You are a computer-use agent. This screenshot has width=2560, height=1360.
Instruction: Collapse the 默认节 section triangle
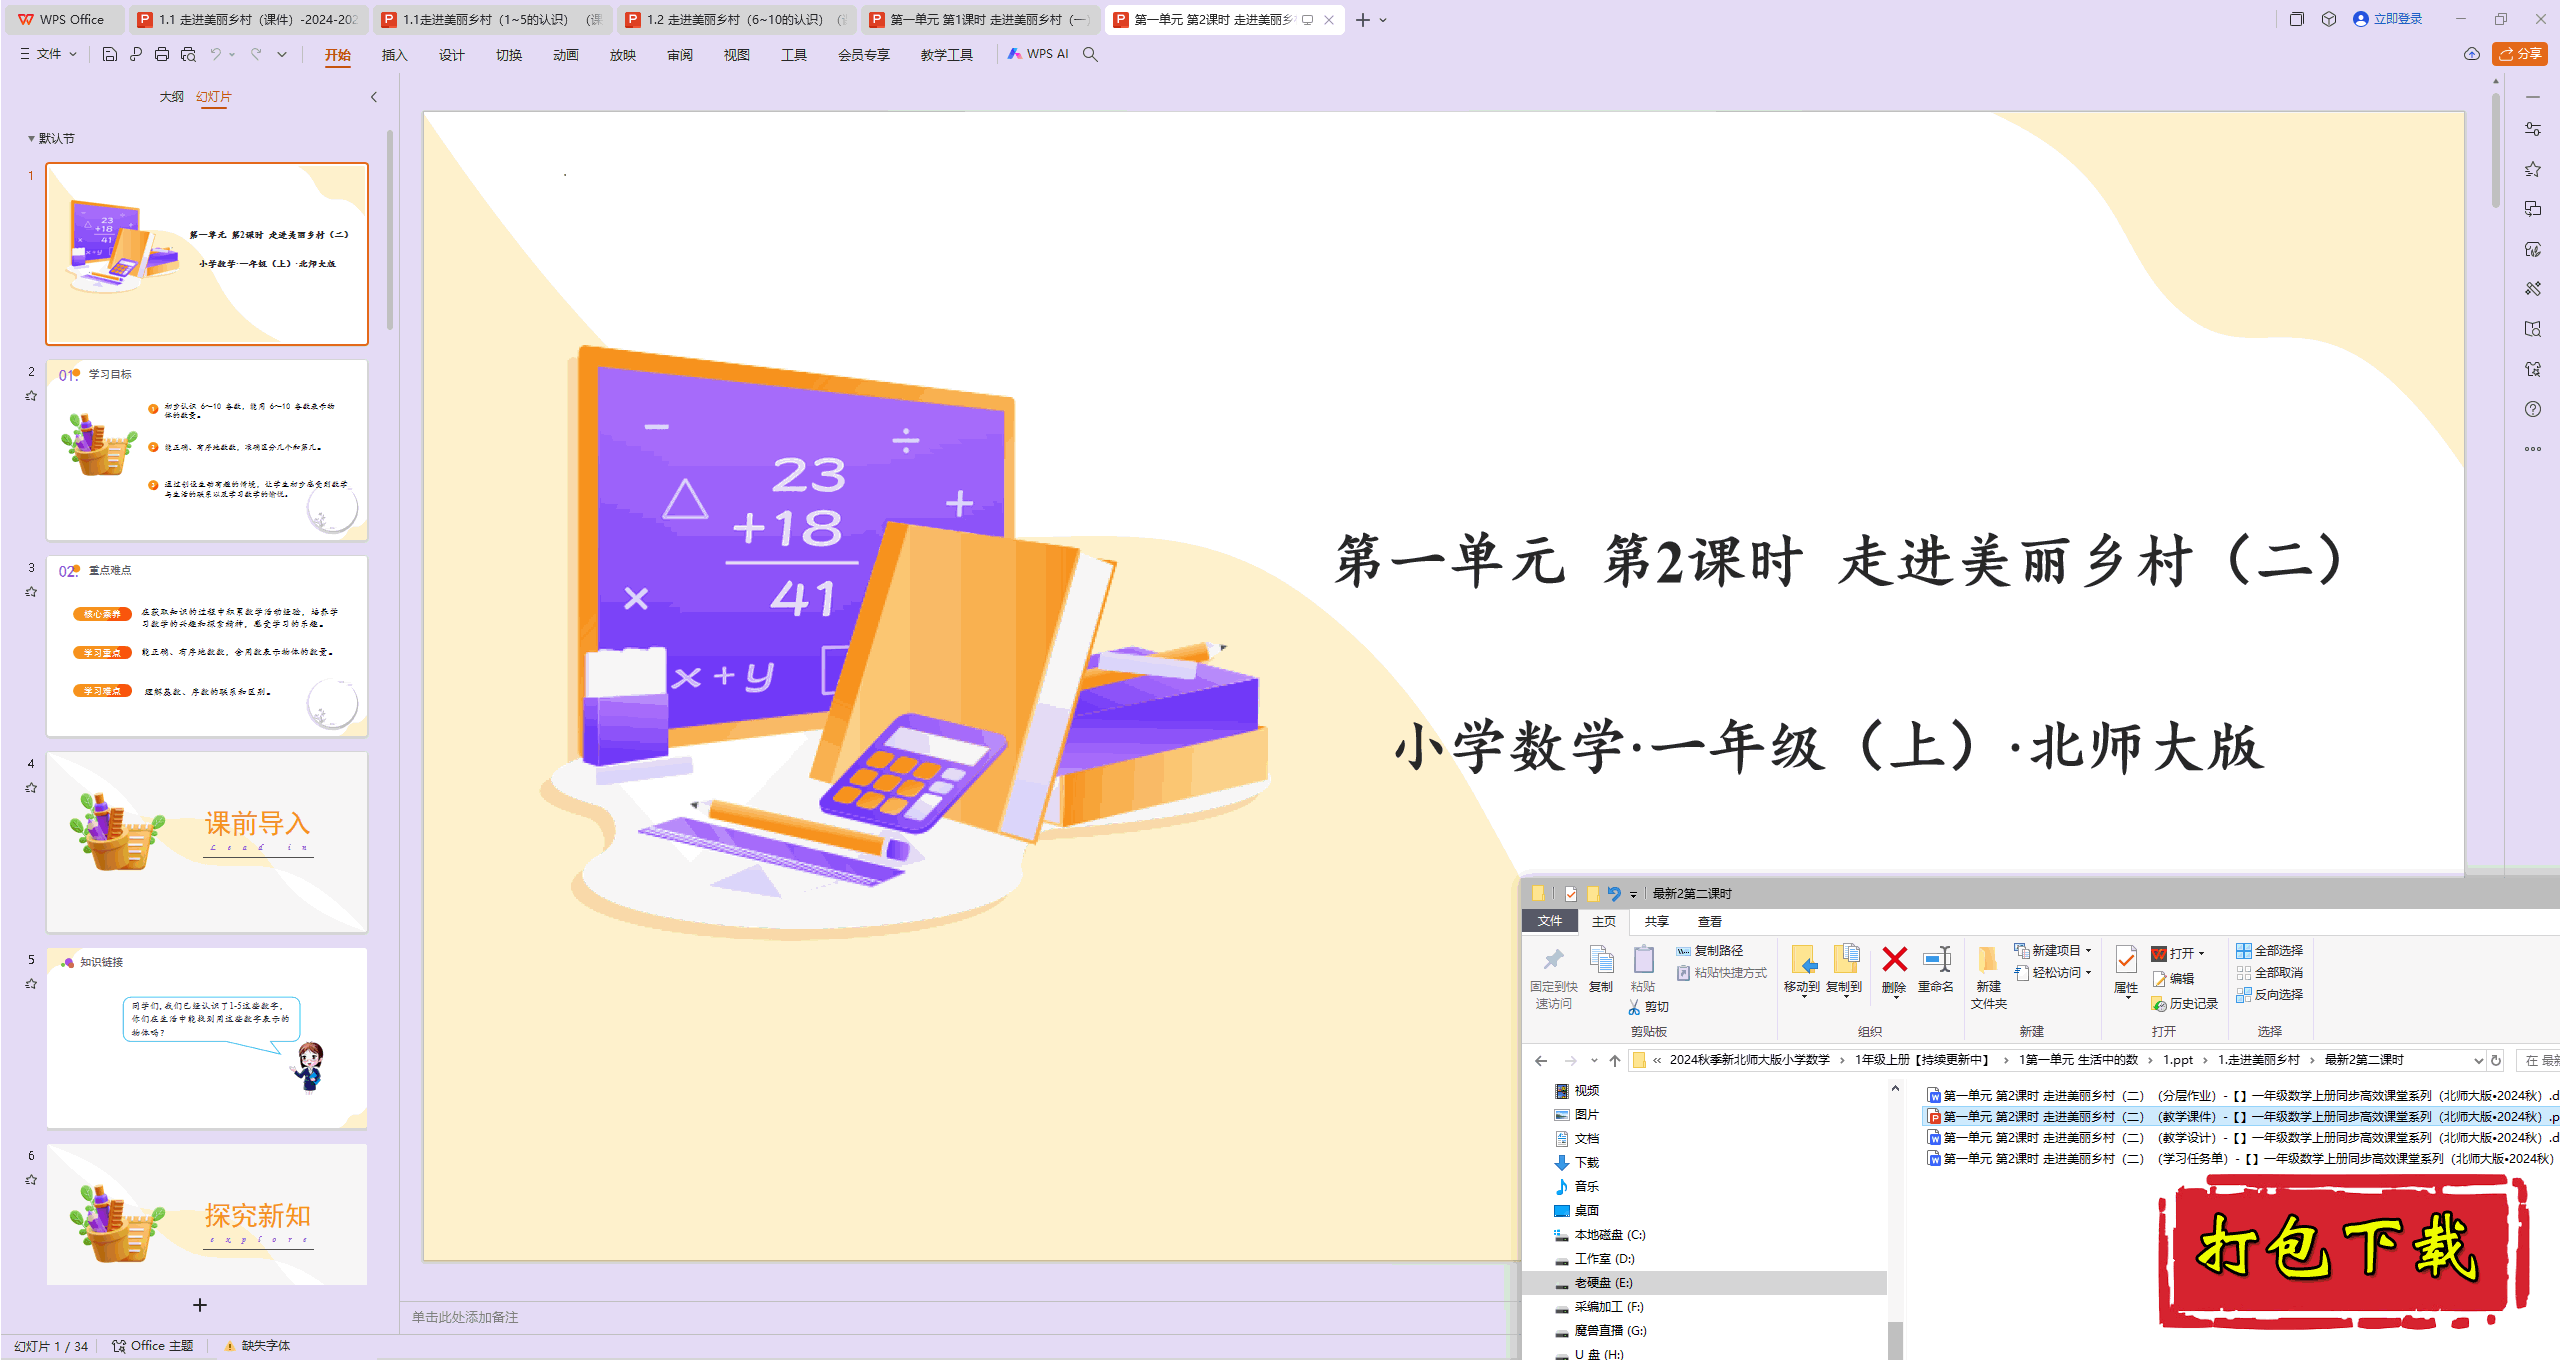(x=31, y=139)
